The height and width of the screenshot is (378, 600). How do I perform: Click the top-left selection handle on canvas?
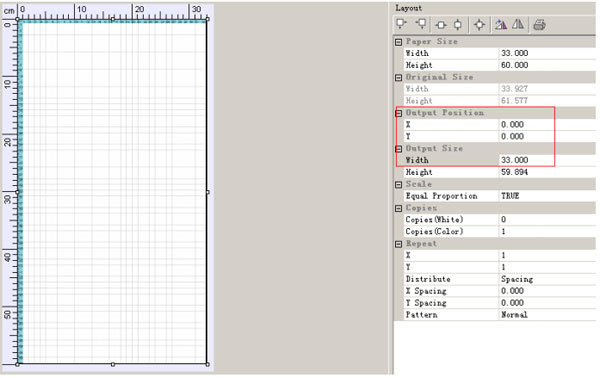pos(18,19)
